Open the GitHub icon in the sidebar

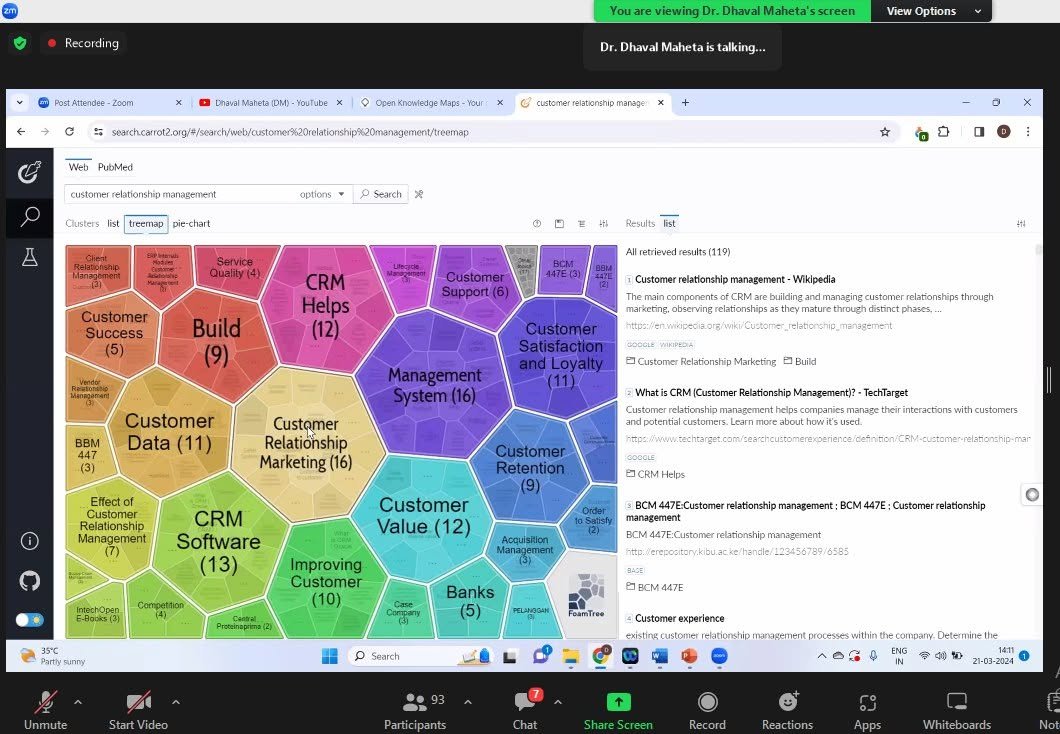(x=29, y=581)
